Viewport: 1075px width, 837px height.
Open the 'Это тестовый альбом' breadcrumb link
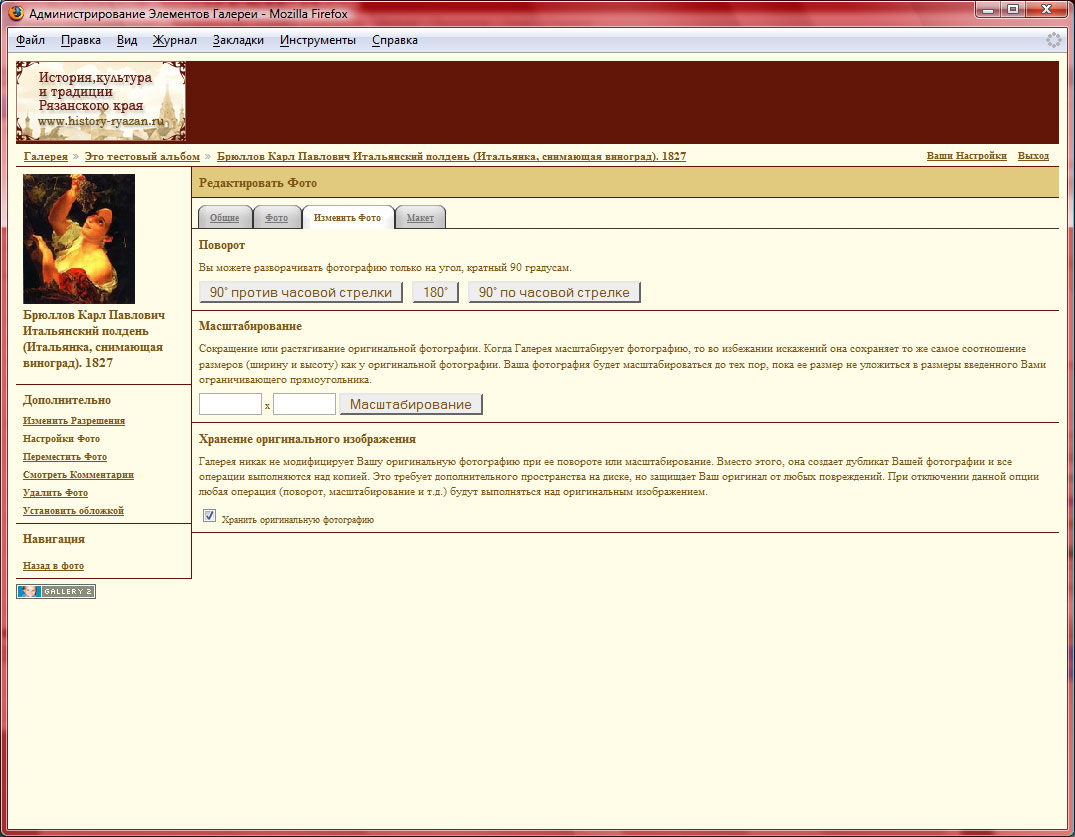[x=142, y=156]
